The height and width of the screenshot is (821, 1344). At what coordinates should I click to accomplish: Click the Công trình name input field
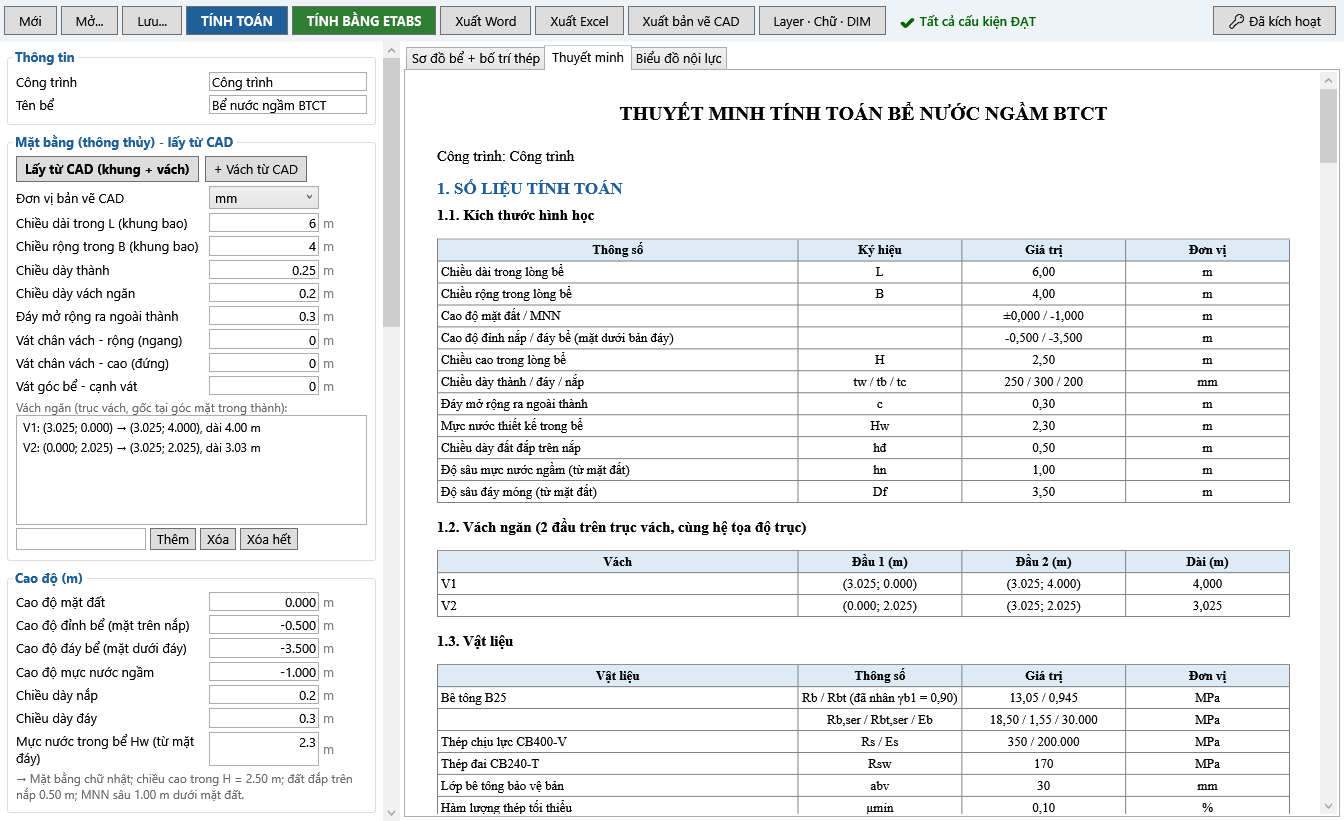[x=288, y=82]
